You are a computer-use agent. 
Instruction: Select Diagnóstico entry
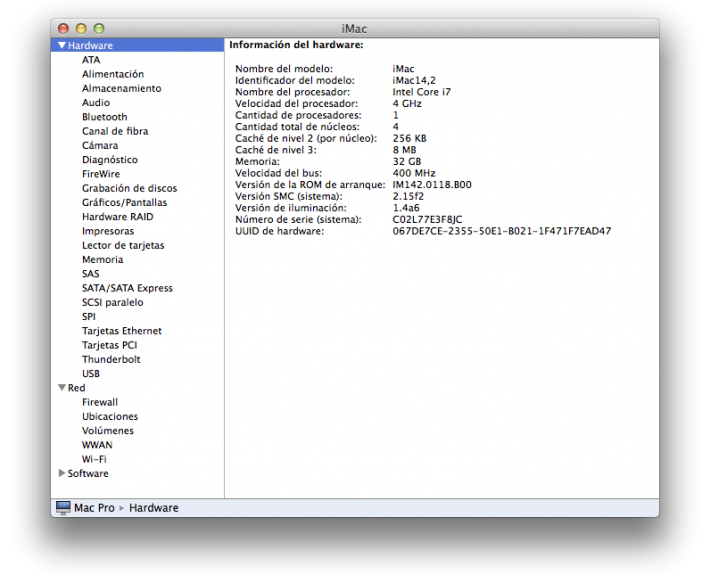[110, 159]
